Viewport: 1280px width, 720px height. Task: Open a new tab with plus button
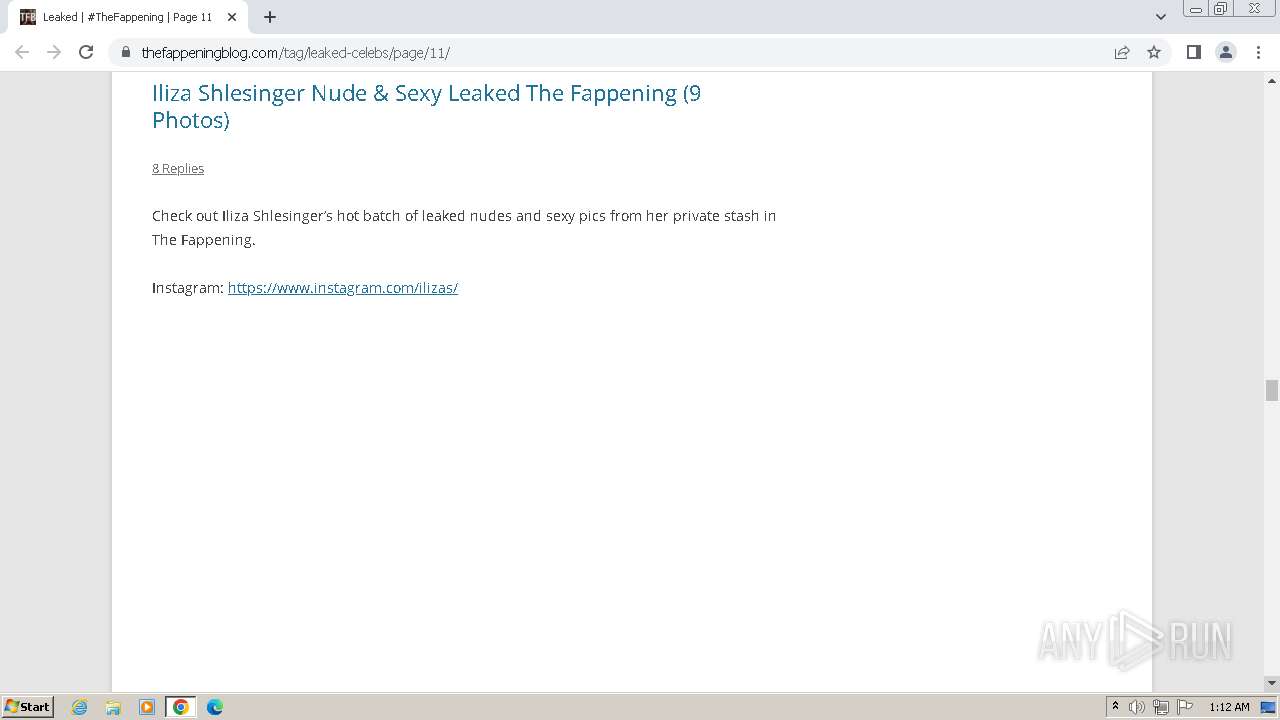point(270,17)
